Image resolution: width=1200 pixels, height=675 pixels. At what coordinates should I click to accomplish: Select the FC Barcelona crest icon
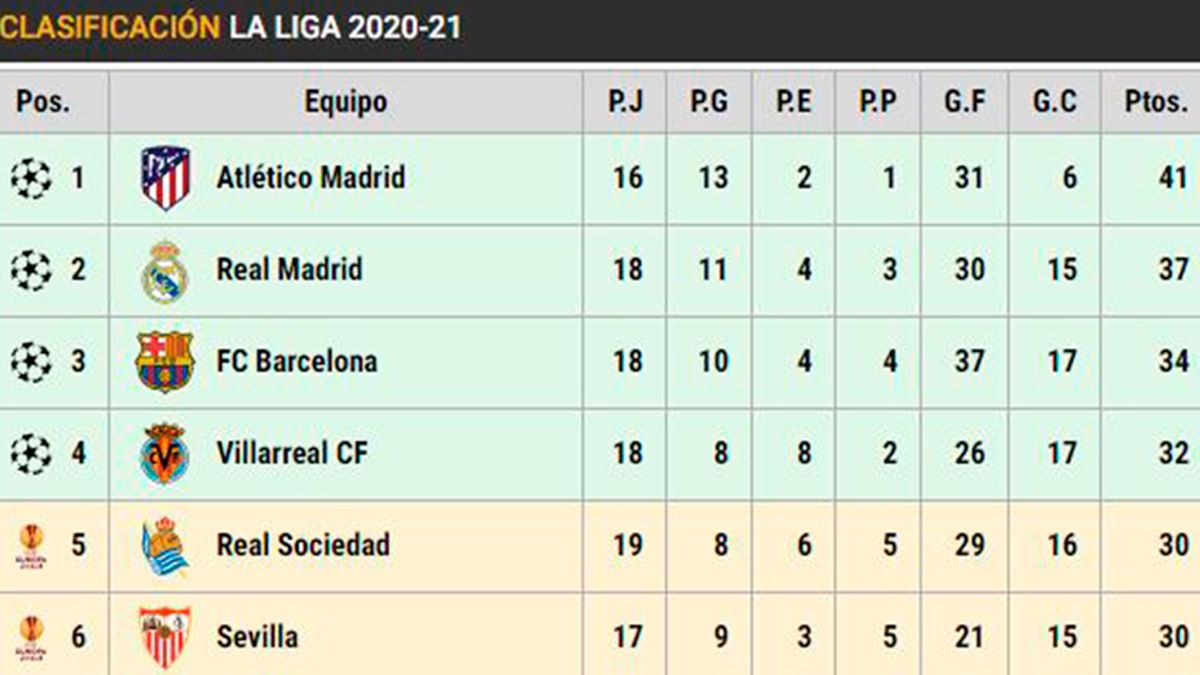[x=165, y=361]
